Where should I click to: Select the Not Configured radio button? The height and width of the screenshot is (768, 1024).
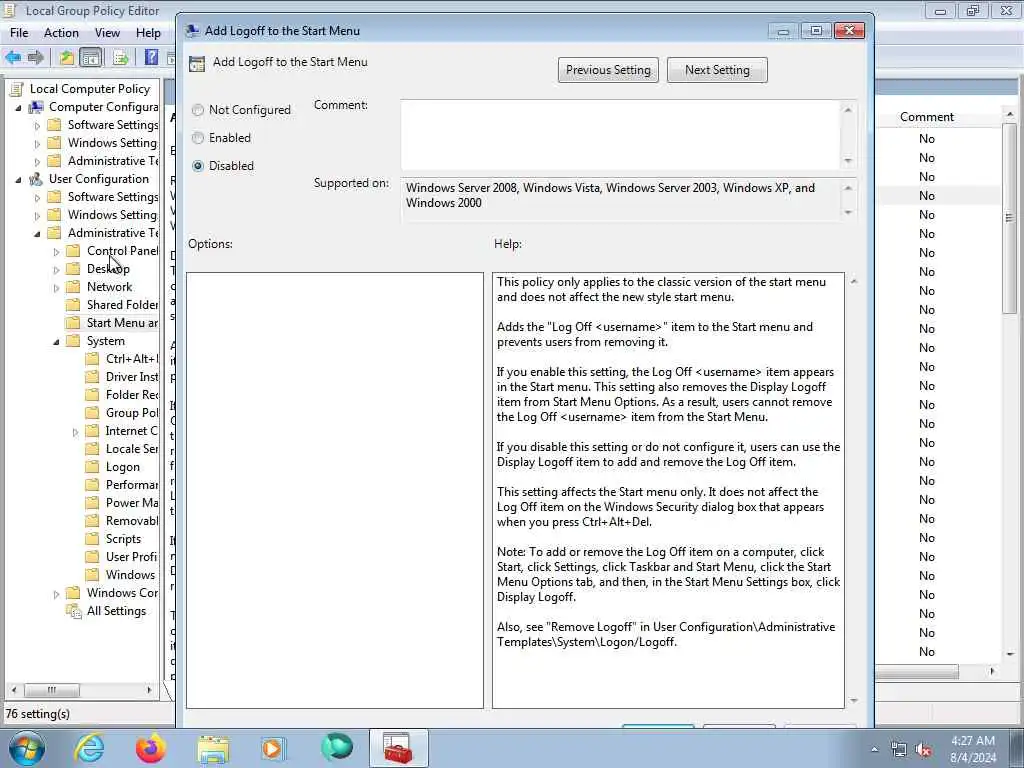tap(198, 110)
